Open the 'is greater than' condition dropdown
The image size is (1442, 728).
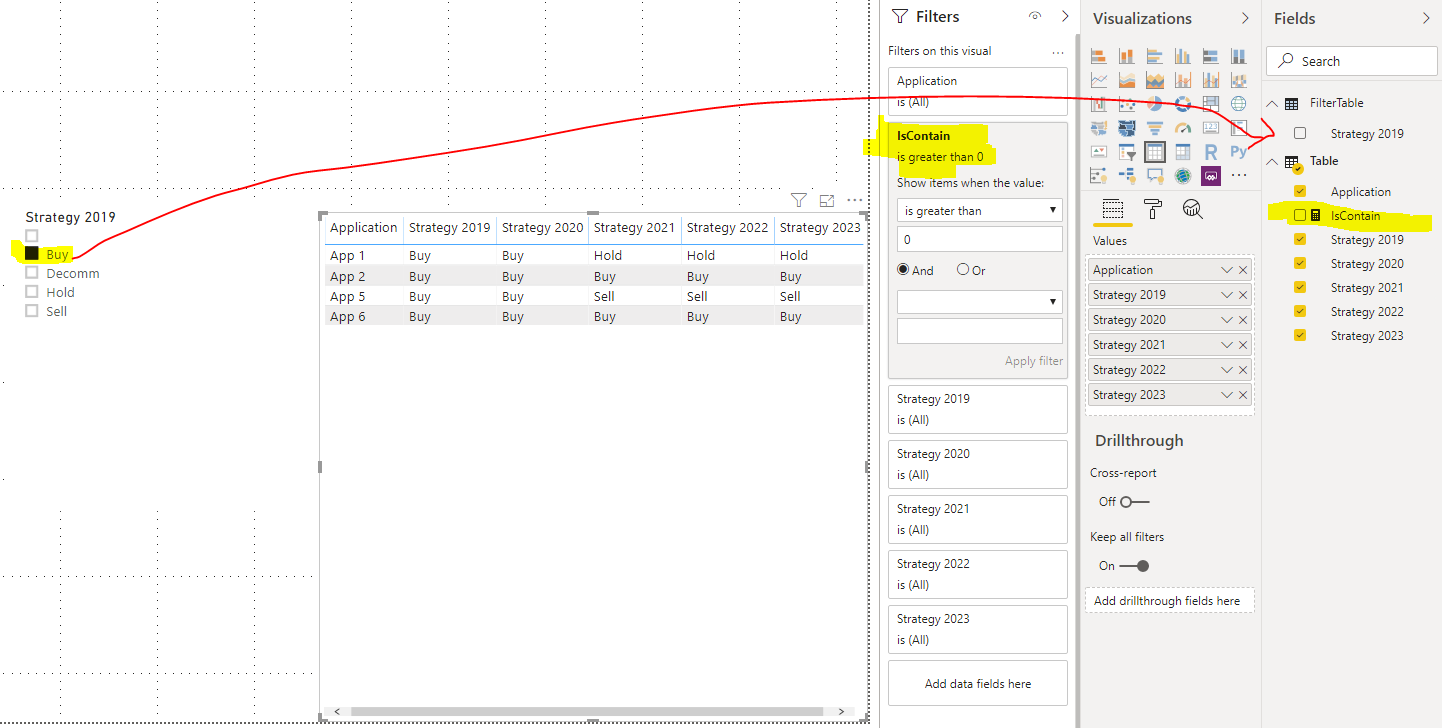(x=980, y=211)
